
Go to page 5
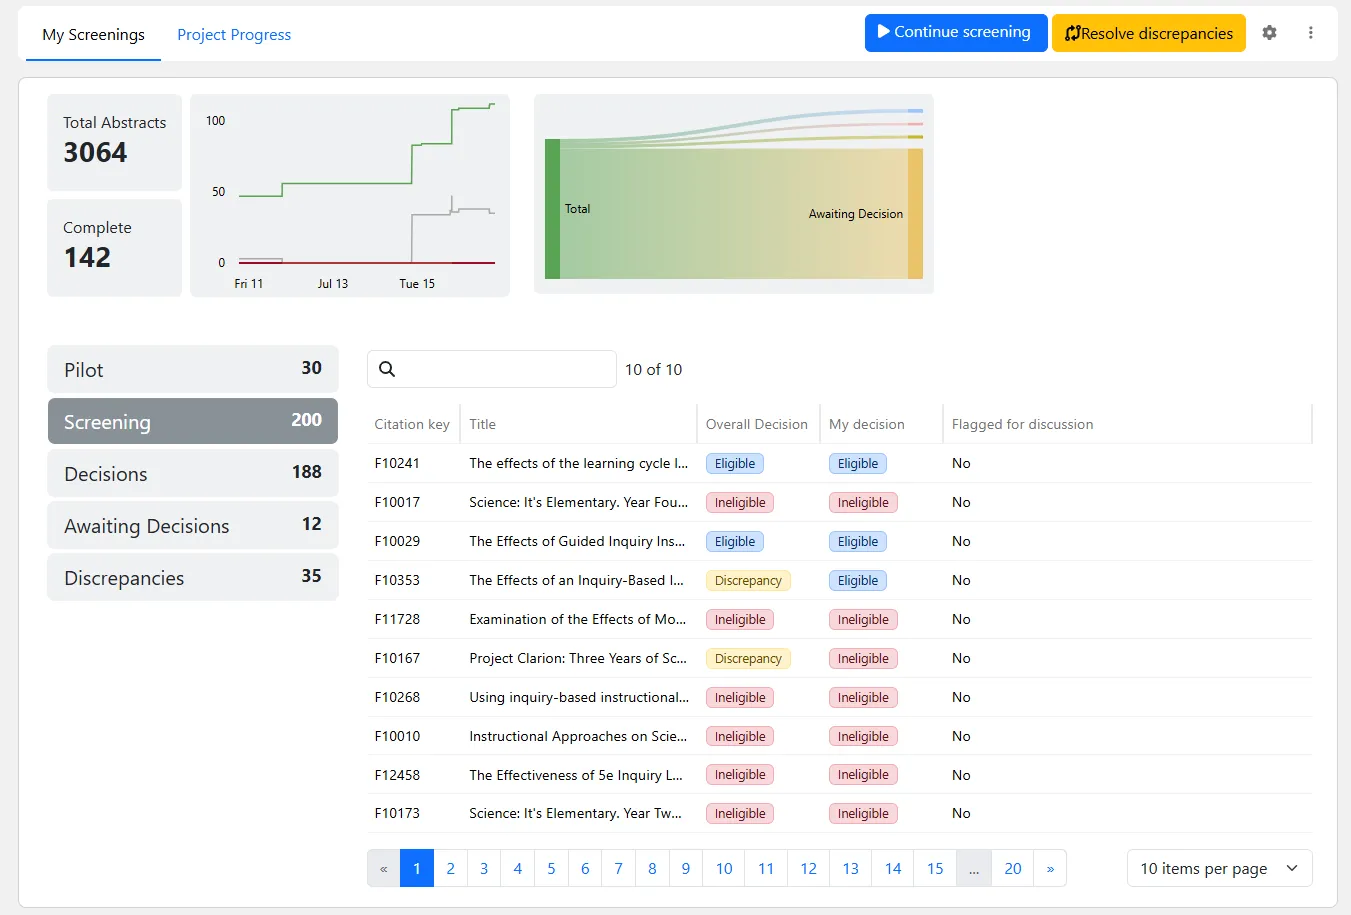coord(551,868)
